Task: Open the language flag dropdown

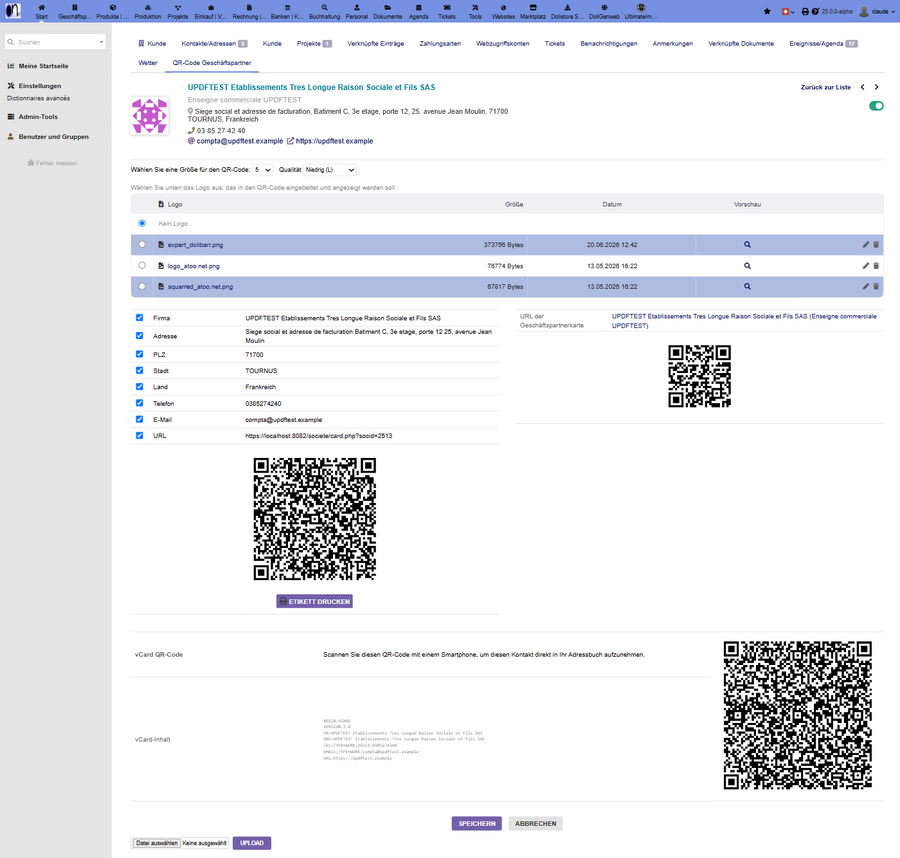Action: [788, 11]
